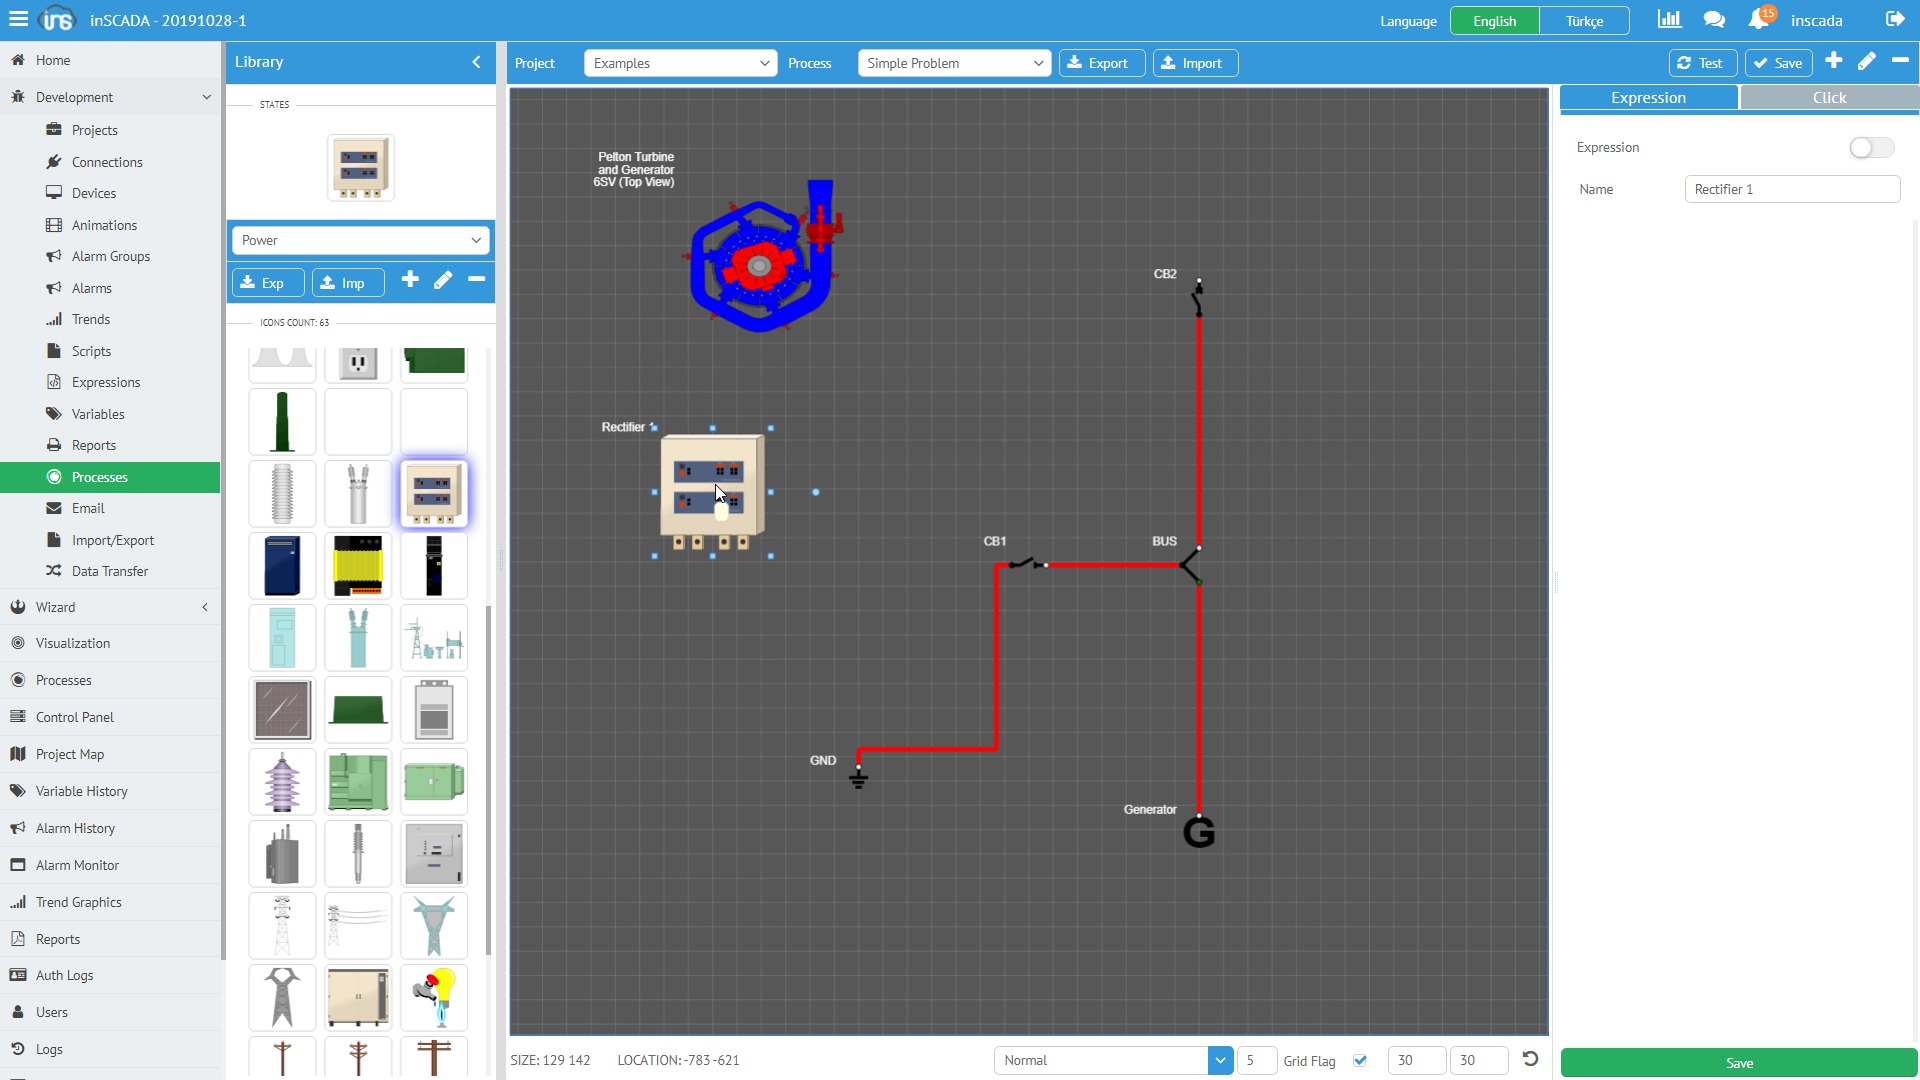Open the notifications bell icon
1920x1080 pixels.
coord(1758,20)
